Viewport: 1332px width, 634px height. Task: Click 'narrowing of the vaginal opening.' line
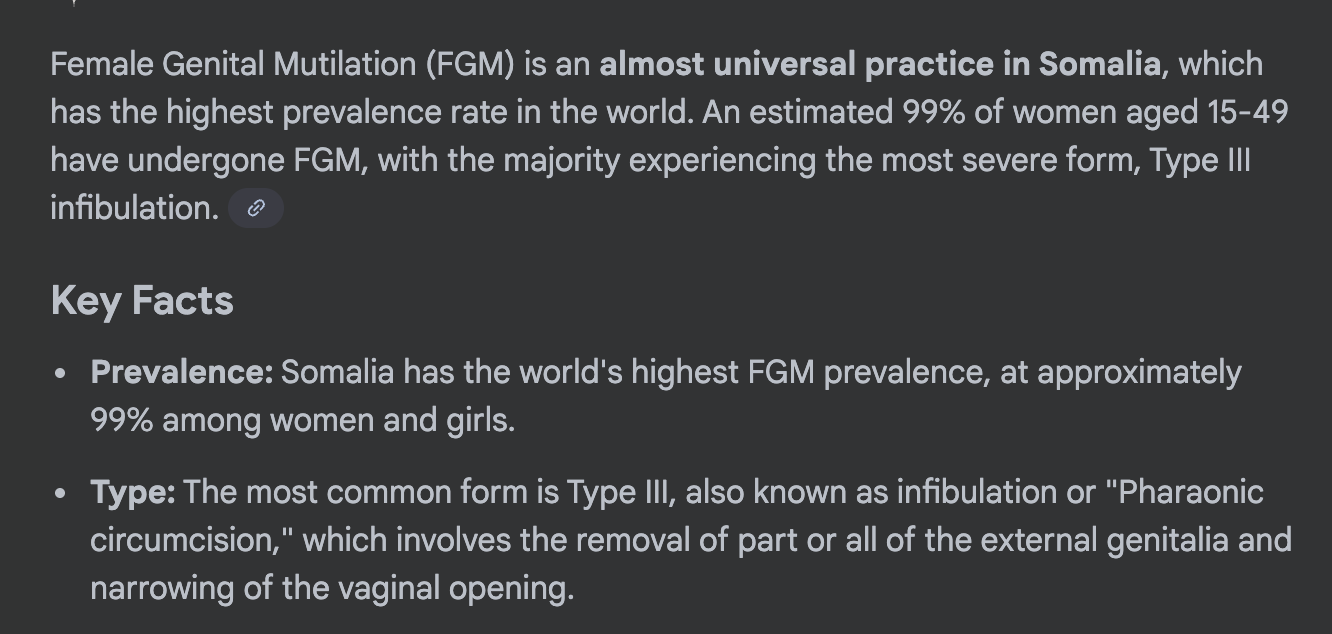332,588
